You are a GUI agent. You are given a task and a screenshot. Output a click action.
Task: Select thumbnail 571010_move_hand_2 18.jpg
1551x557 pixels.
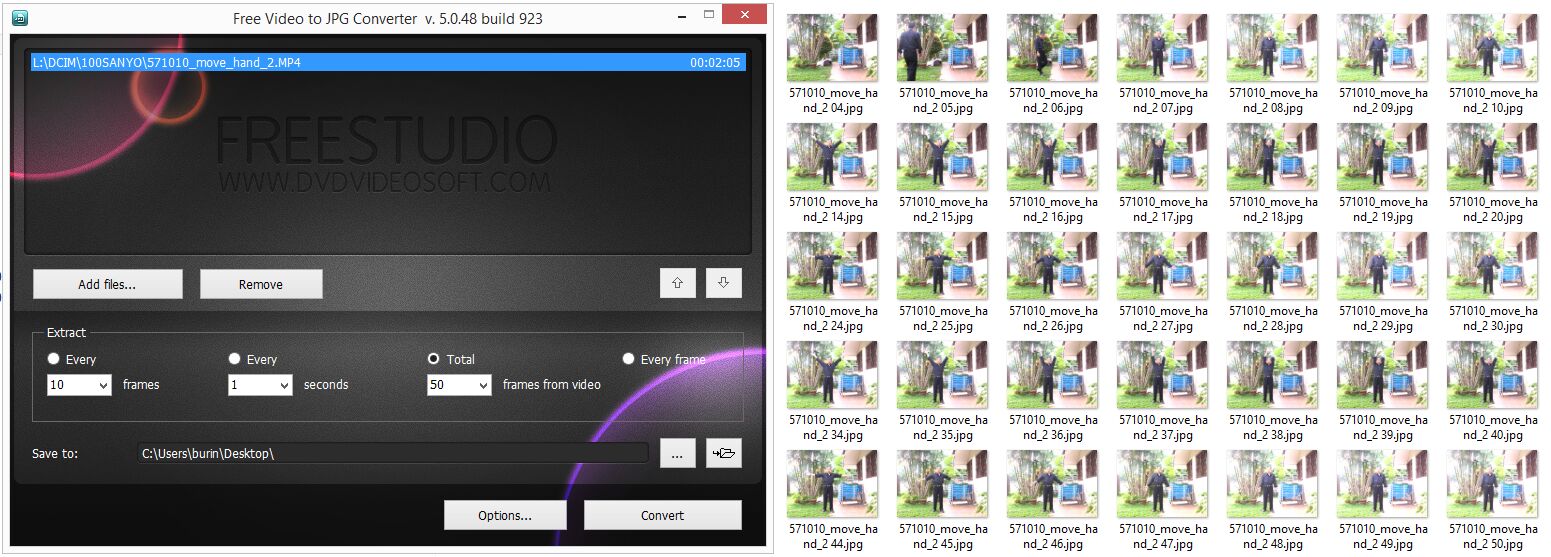coord(1273,157)
